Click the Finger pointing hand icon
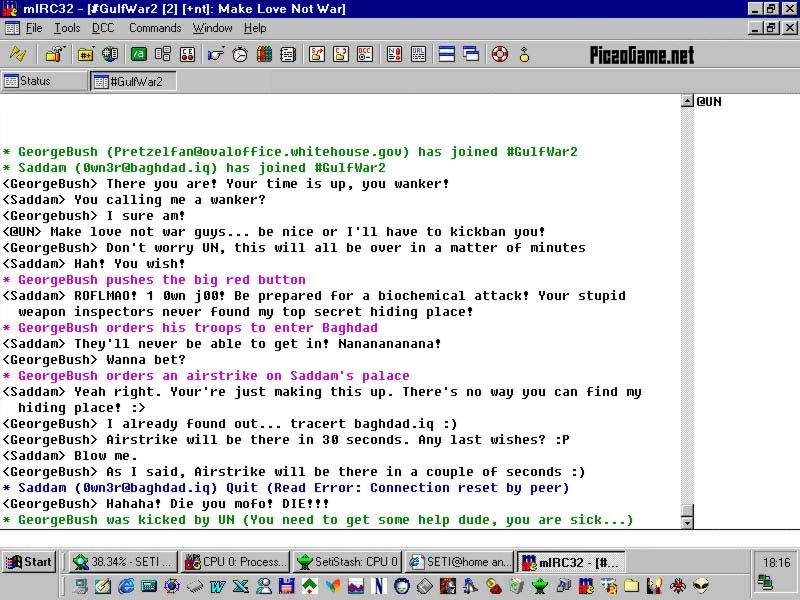Viewport: 800px width, 600px height. (216, 54)
